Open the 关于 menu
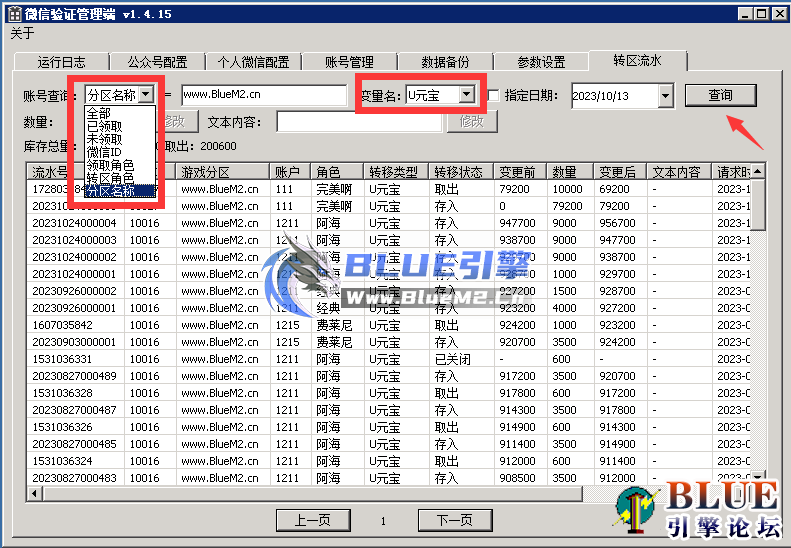The height and width of the screenshot is (548, 791). [22, 33]
